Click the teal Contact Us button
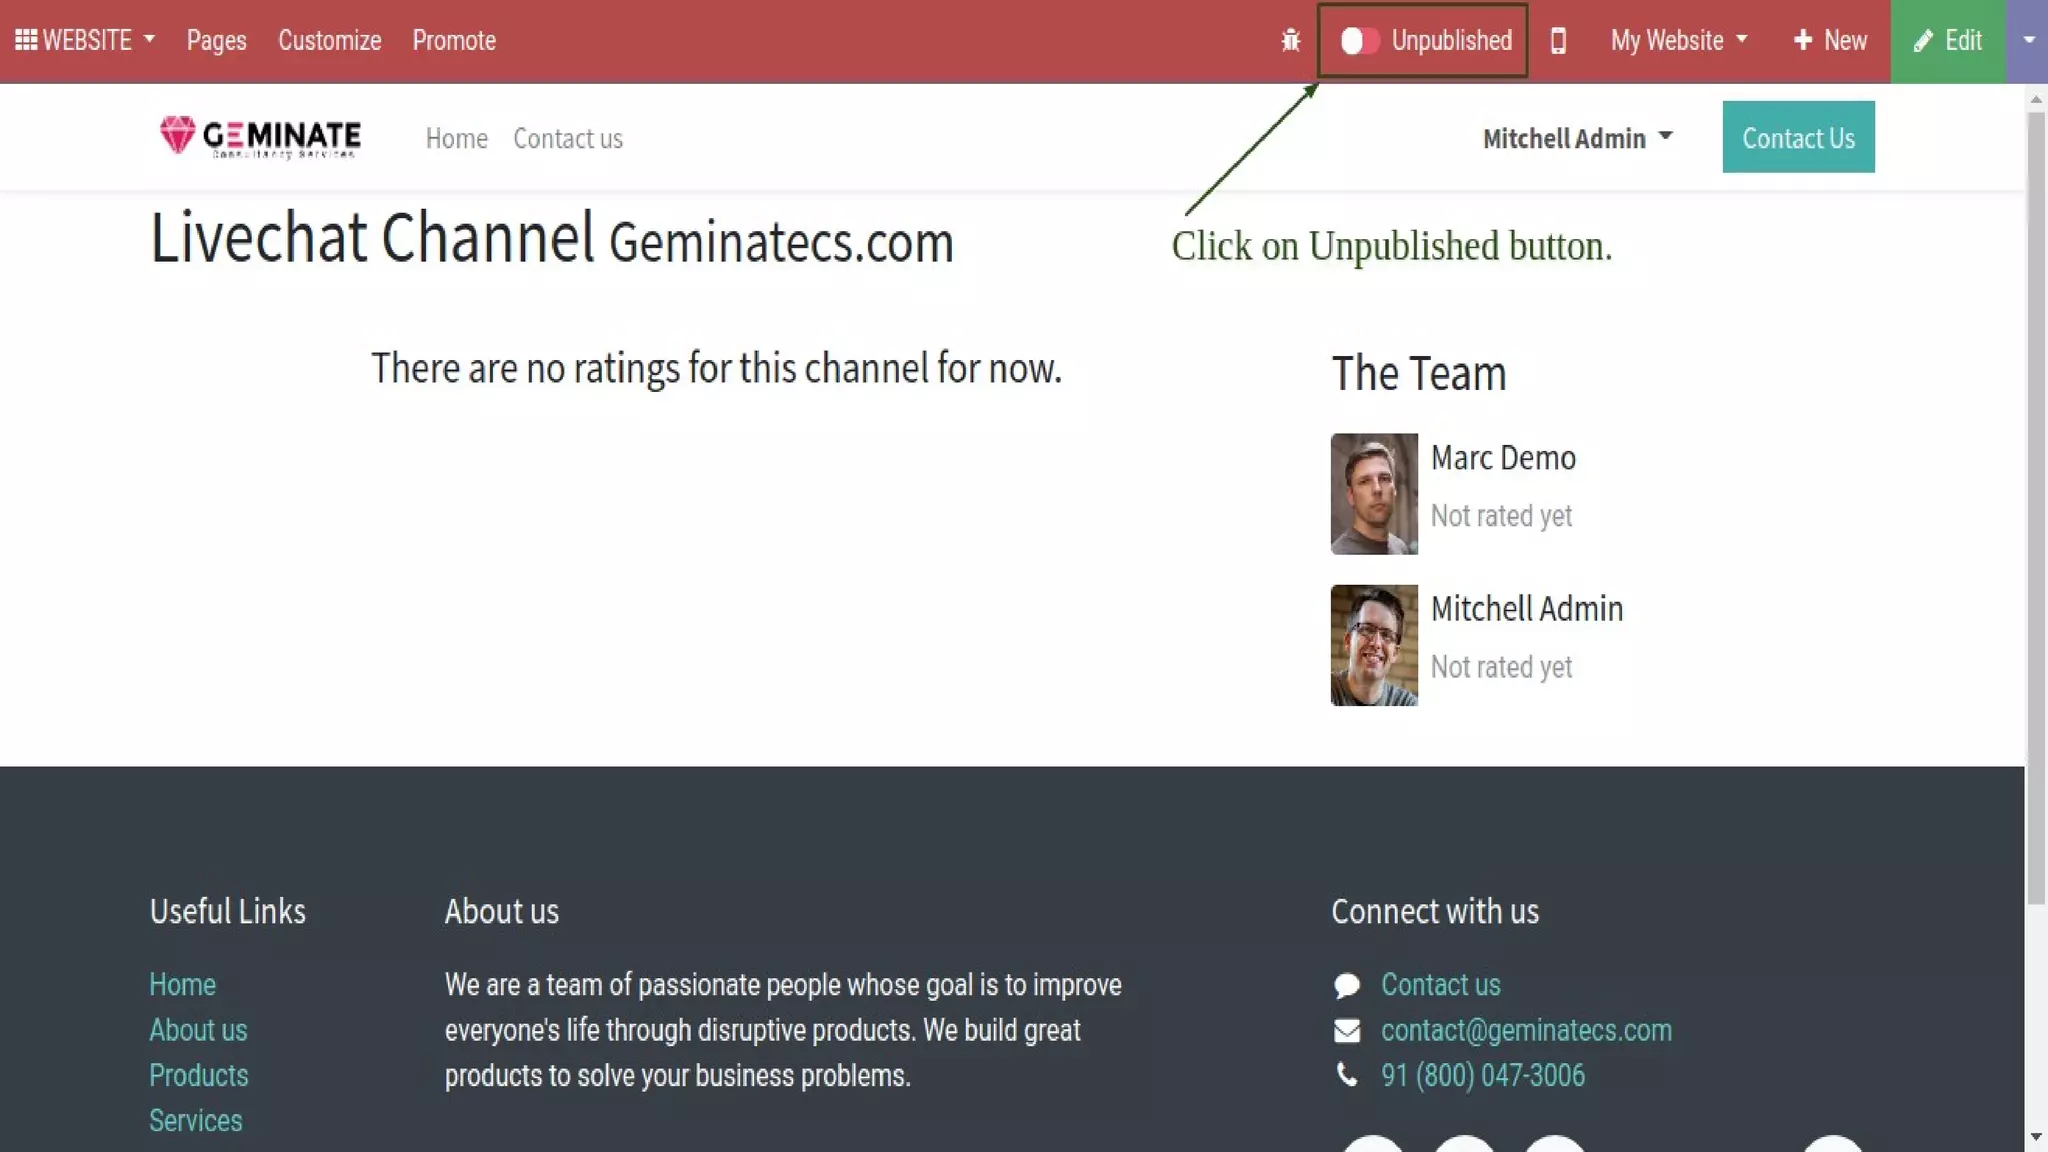This screenshot has height=1152, width=2048. click(1798, 137)
